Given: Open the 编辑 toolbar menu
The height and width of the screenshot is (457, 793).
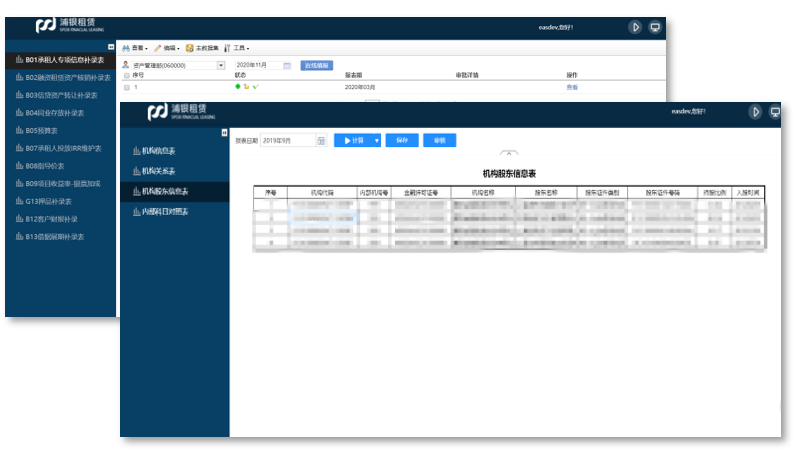Looking at the screenshot, I should pyautogui.click(x=166, y=48).
